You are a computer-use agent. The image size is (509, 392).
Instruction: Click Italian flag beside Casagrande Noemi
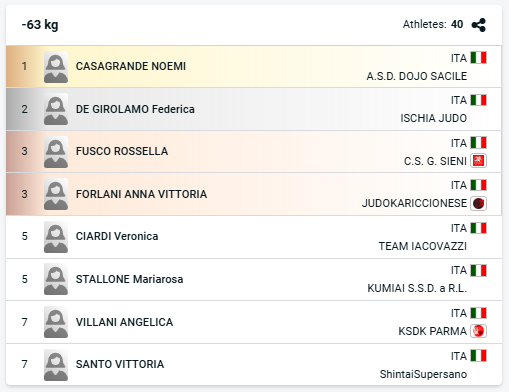coord(478,57)
